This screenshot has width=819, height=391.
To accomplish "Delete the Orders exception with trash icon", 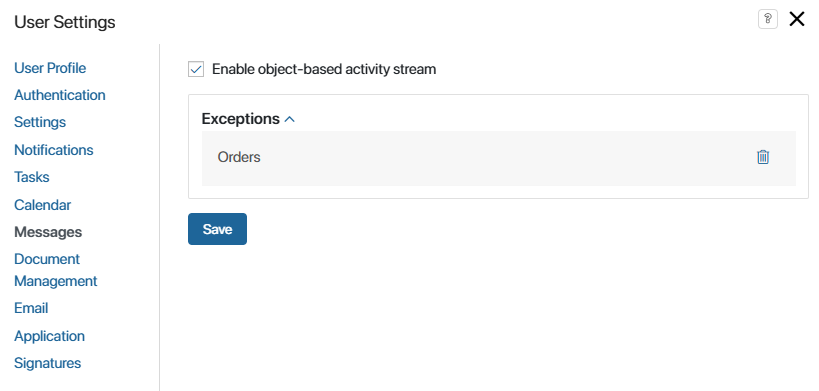I will (x=763, y=157).
